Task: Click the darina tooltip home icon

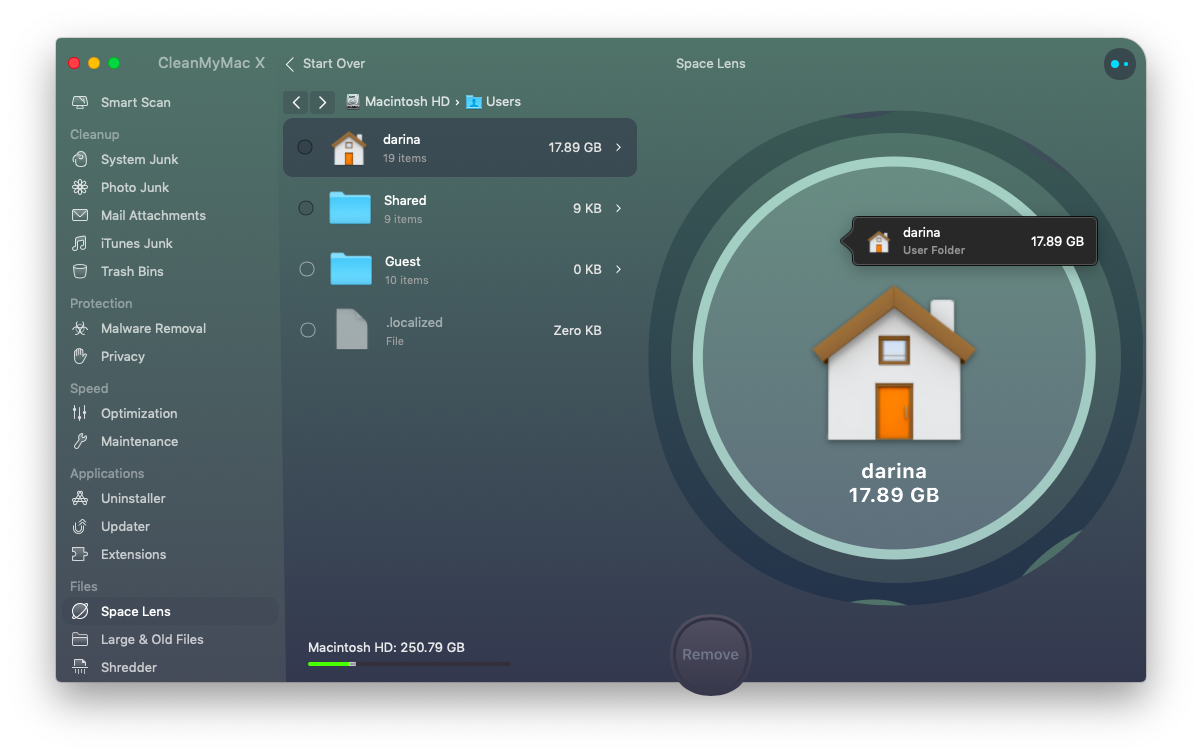Action: (x=879, y=241)
